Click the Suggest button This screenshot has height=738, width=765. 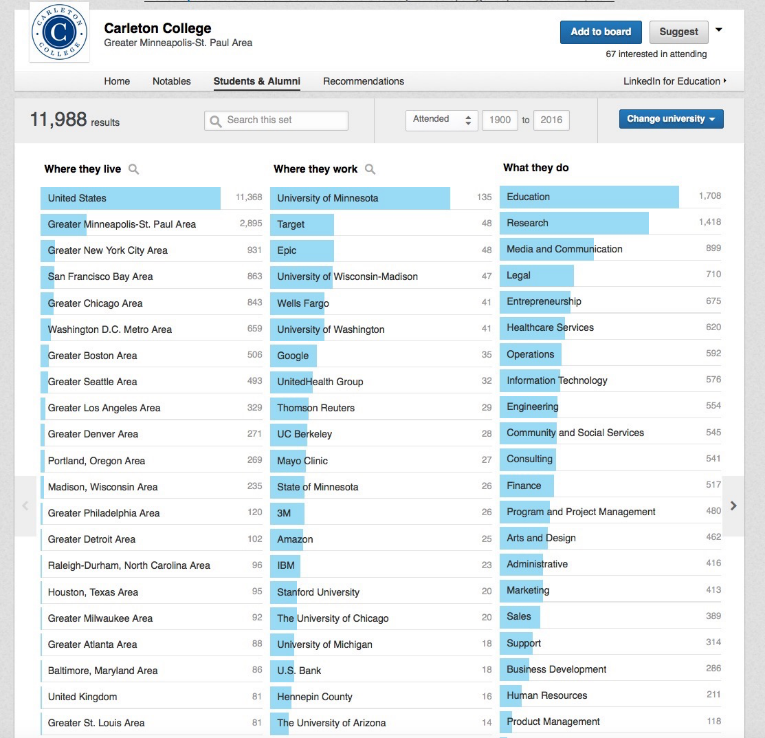(x=679, y=32)
